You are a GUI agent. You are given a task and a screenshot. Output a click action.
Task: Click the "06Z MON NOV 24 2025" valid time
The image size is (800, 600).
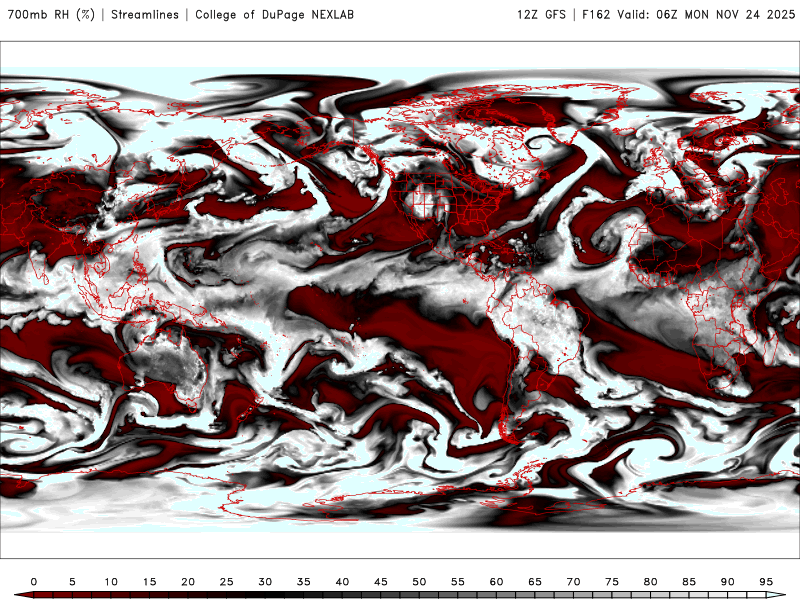pos(726,15)
